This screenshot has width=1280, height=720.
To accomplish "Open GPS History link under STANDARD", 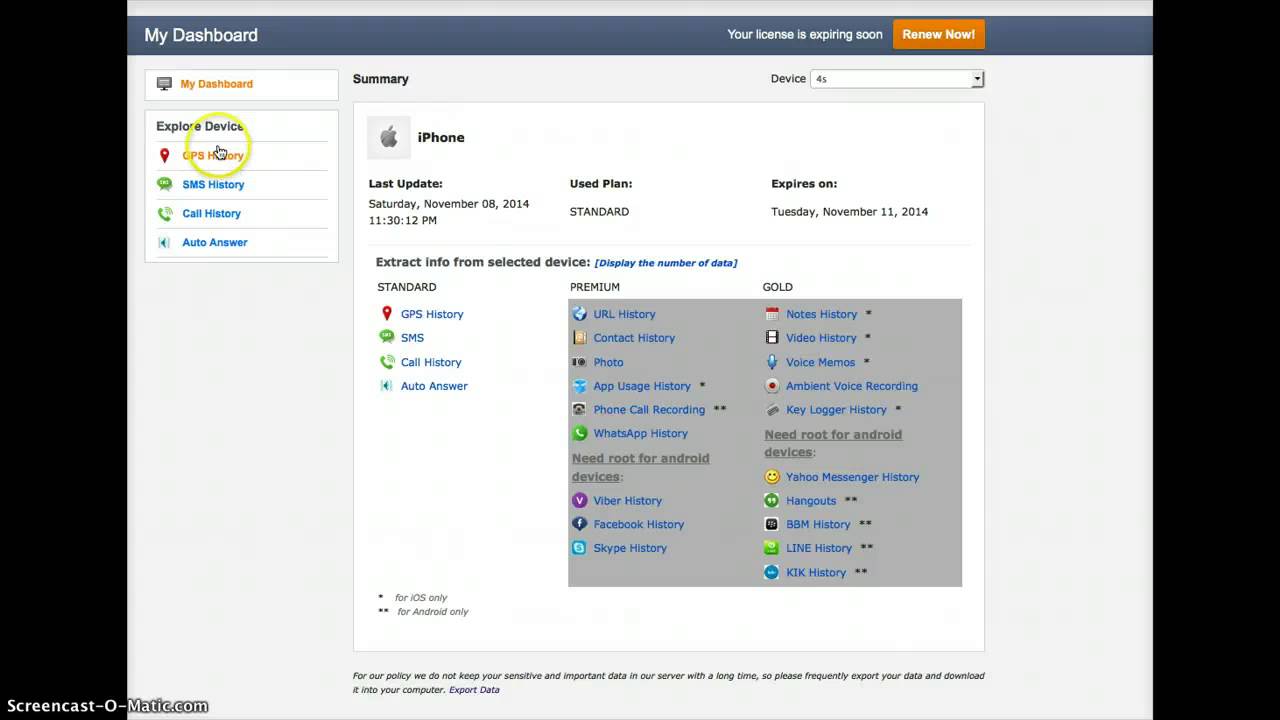I will tap(432, 314).
